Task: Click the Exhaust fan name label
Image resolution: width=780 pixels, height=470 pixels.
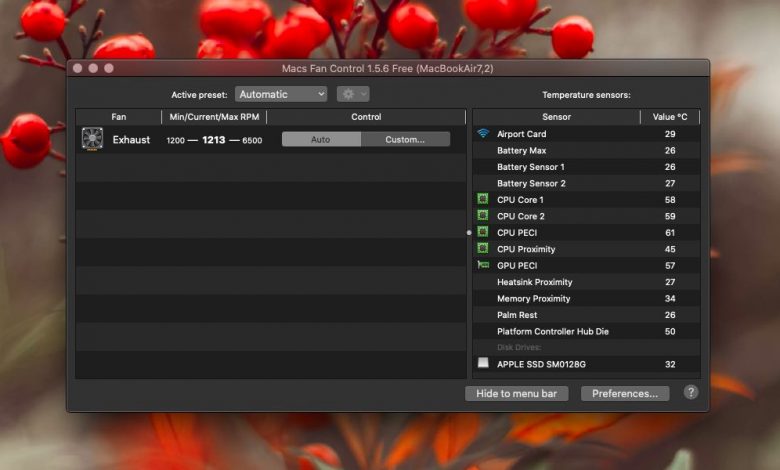Action: [x=131, y=140]
